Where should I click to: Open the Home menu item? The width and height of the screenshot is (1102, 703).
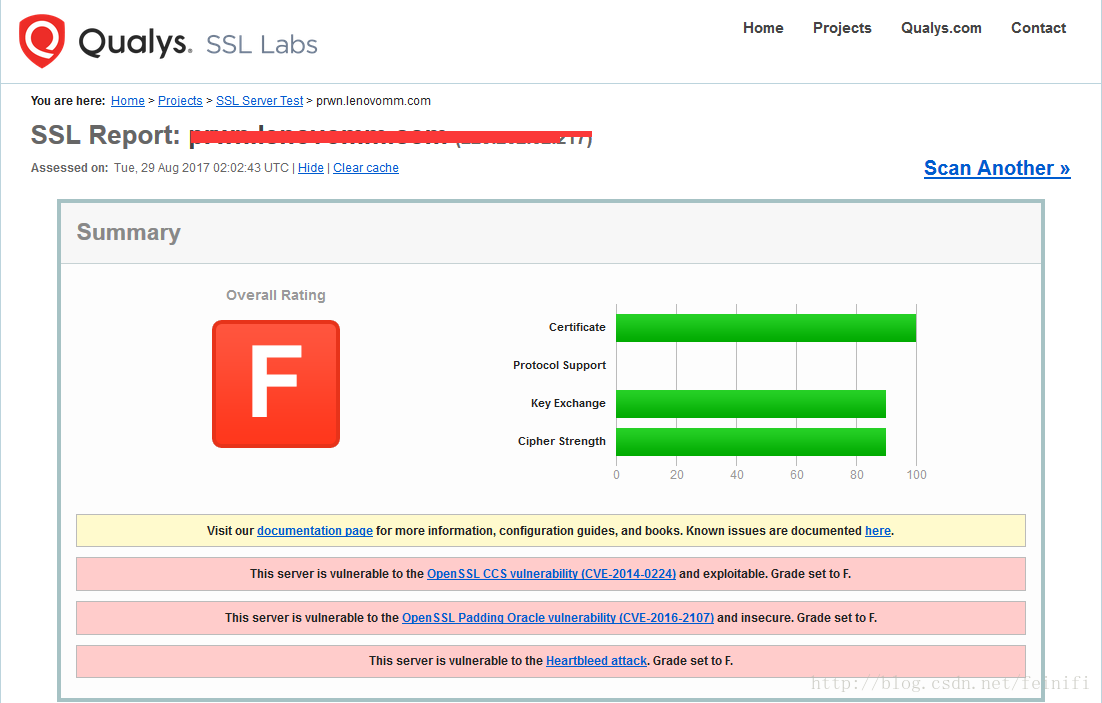tap(763, 28)
